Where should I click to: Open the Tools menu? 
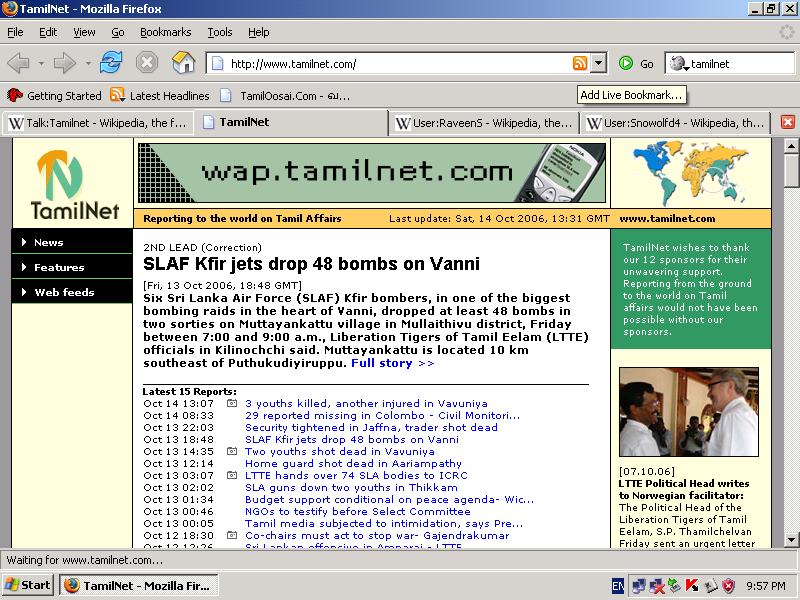point(220,32)
